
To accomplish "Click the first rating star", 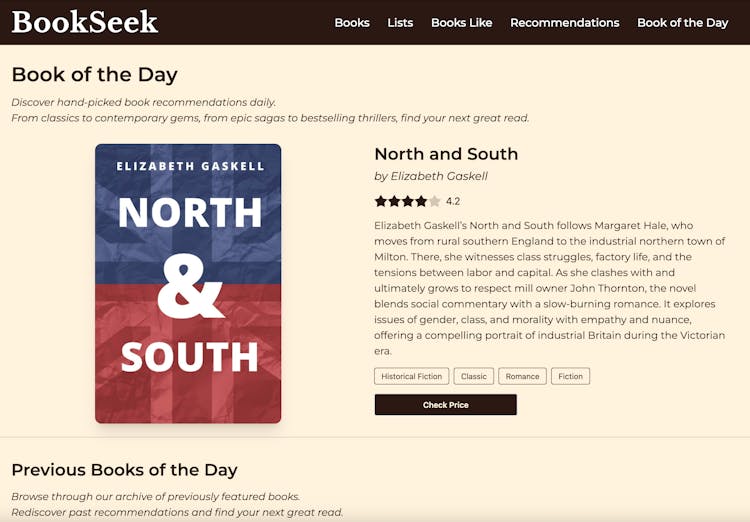I will point(381,201).
